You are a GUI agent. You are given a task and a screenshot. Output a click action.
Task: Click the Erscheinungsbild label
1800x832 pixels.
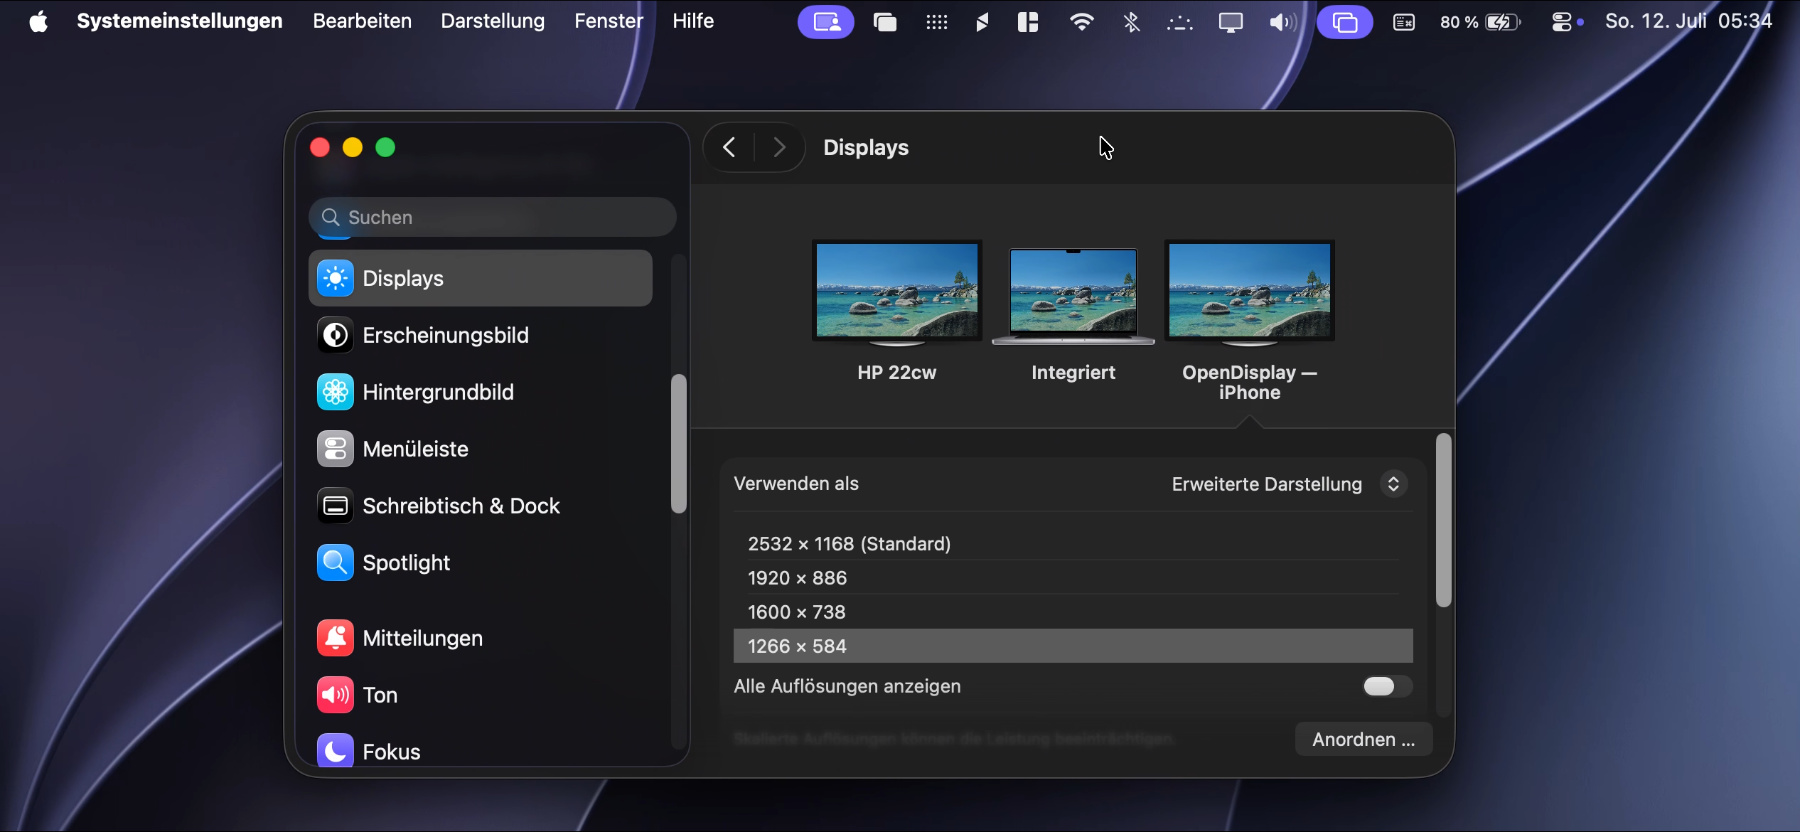click(446, 335)
